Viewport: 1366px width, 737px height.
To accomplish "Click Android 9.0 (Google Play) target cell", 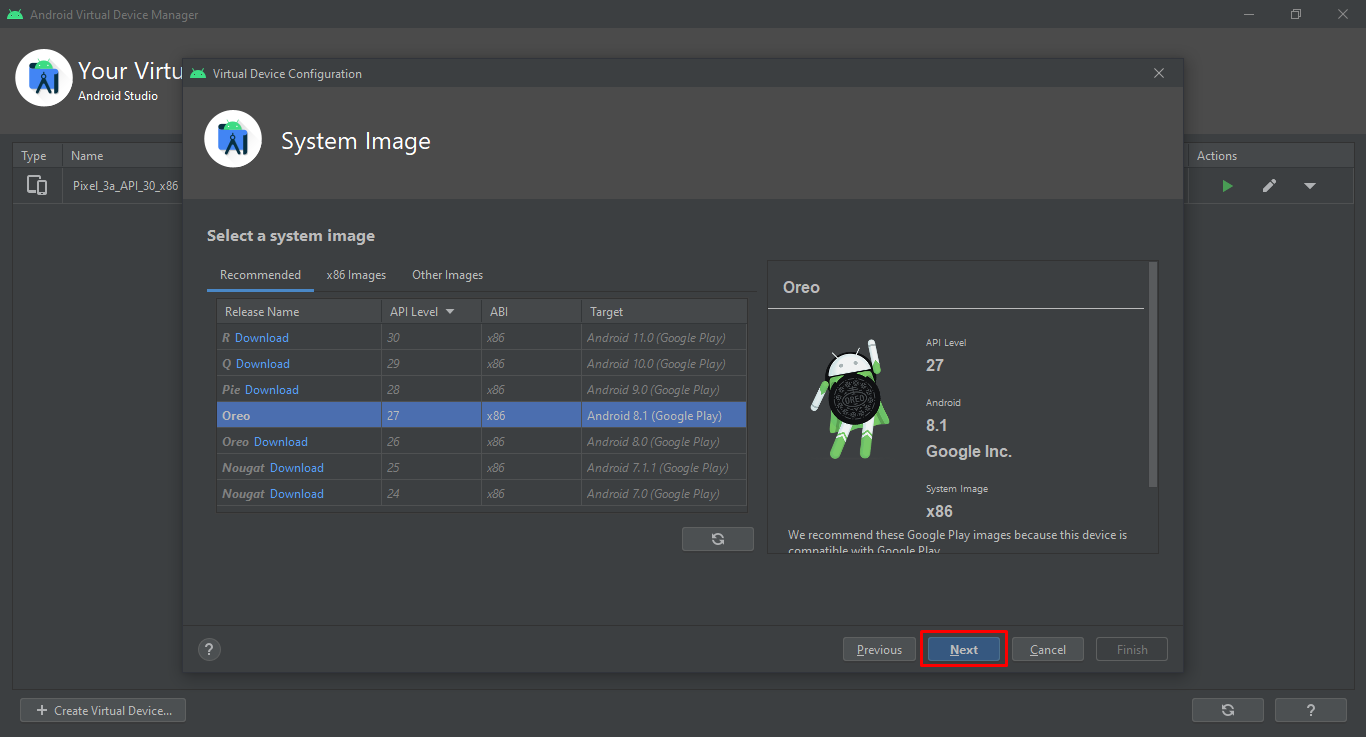I will pos(664,390).
